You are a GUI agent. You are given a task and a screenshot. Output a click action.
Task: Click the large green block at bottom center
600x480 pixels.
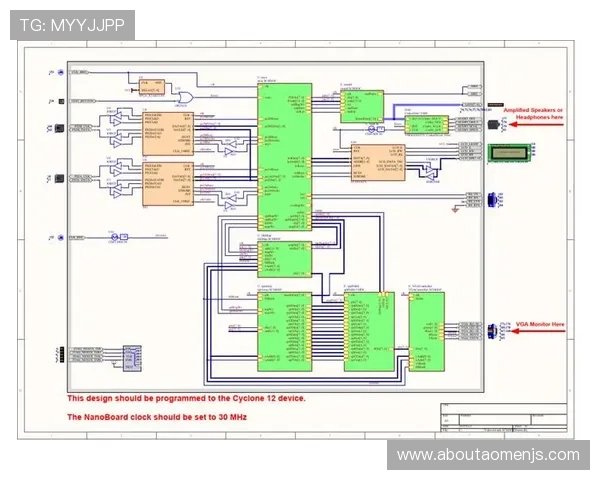point(284,331)
